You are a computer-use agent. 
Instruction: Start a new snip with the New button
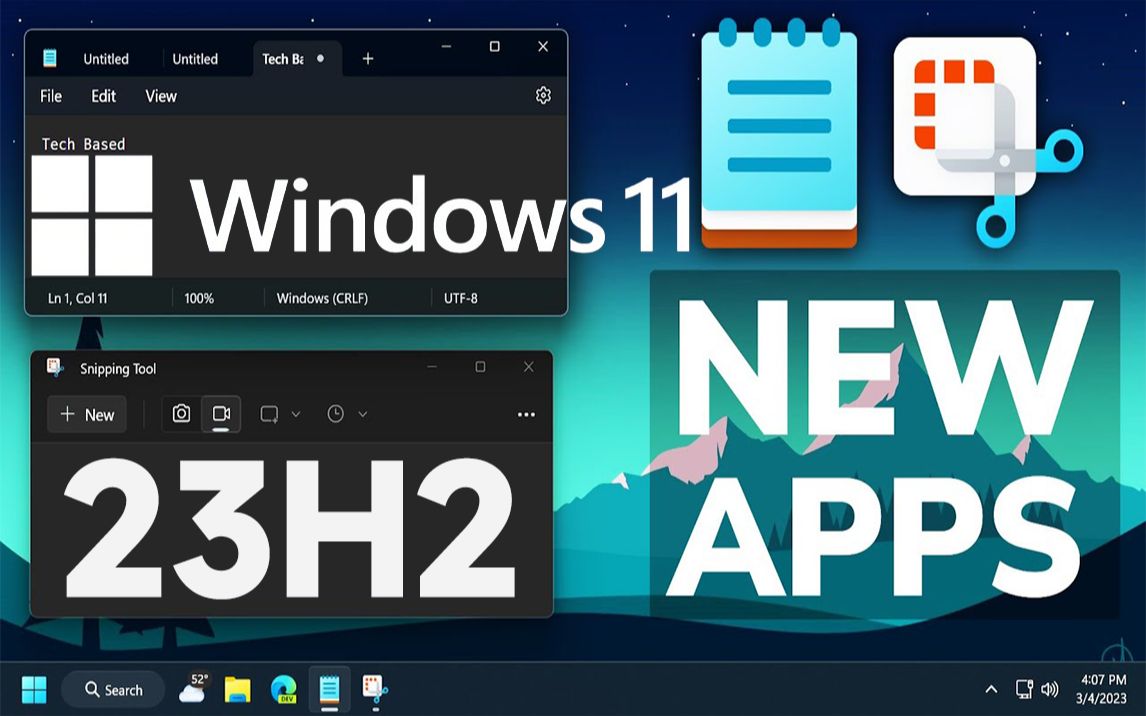[x=87, y=413]
